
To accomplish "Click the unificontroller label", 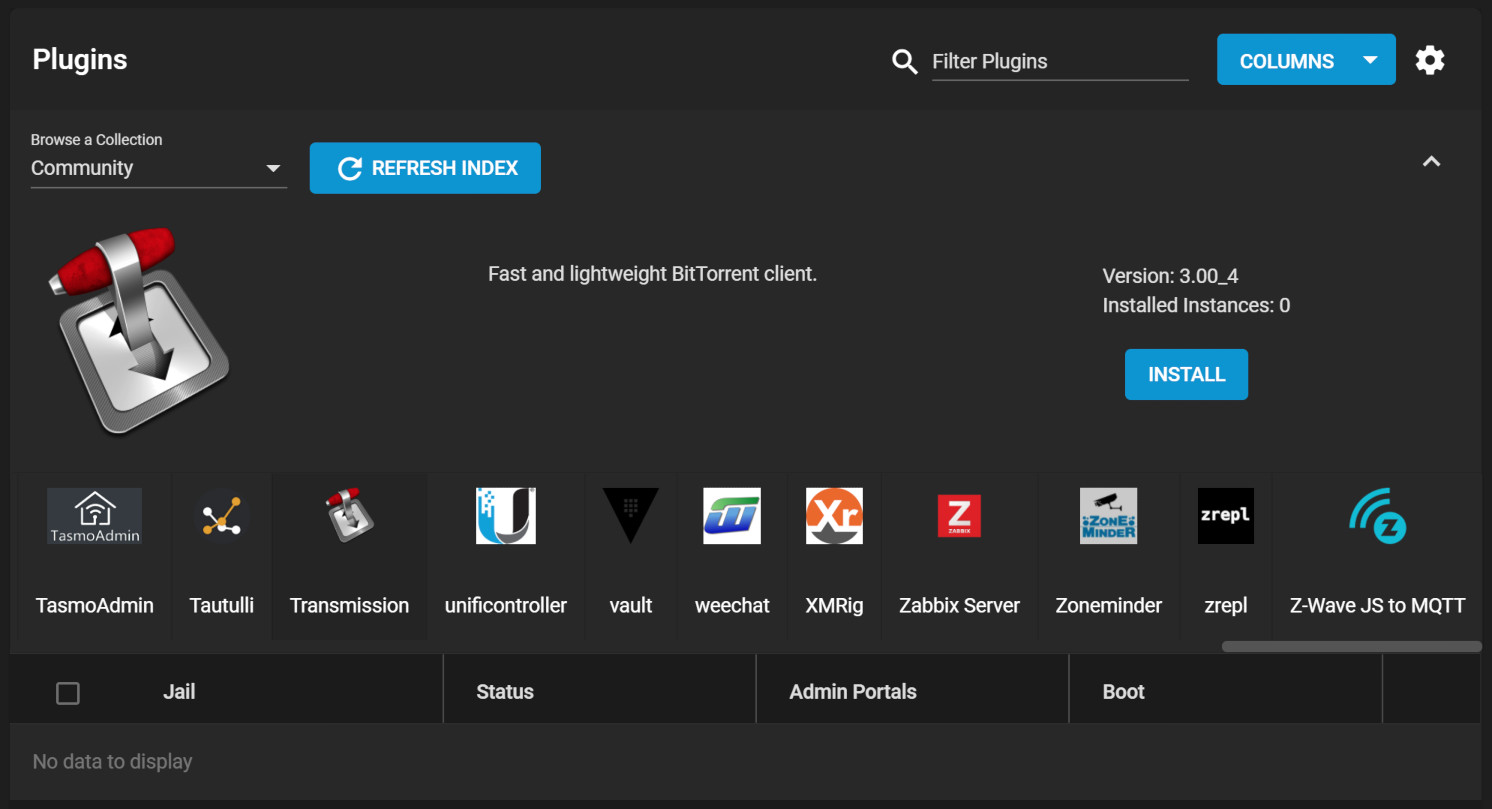I will pos(506,605).
